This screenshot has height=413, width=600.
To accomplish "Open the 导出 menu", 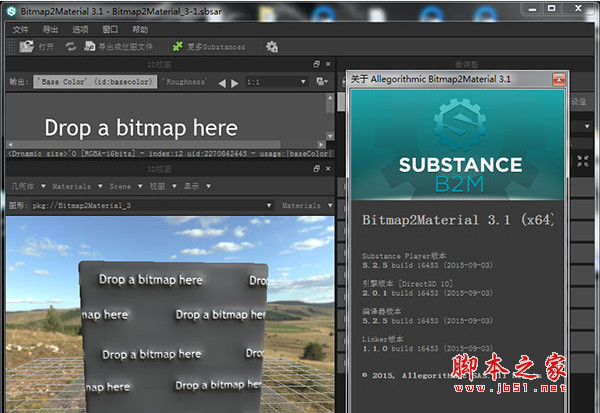I will click(x=50, y=29).
